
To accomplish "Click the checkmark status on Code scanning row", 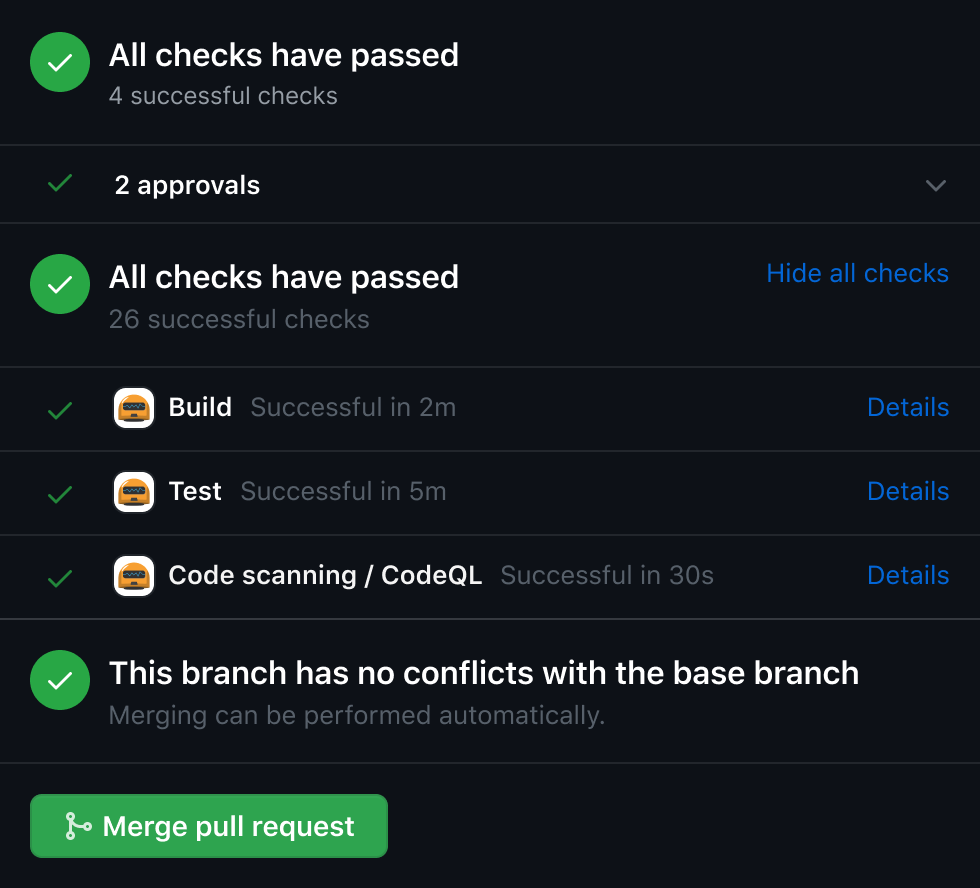I will tap(60, 577).
